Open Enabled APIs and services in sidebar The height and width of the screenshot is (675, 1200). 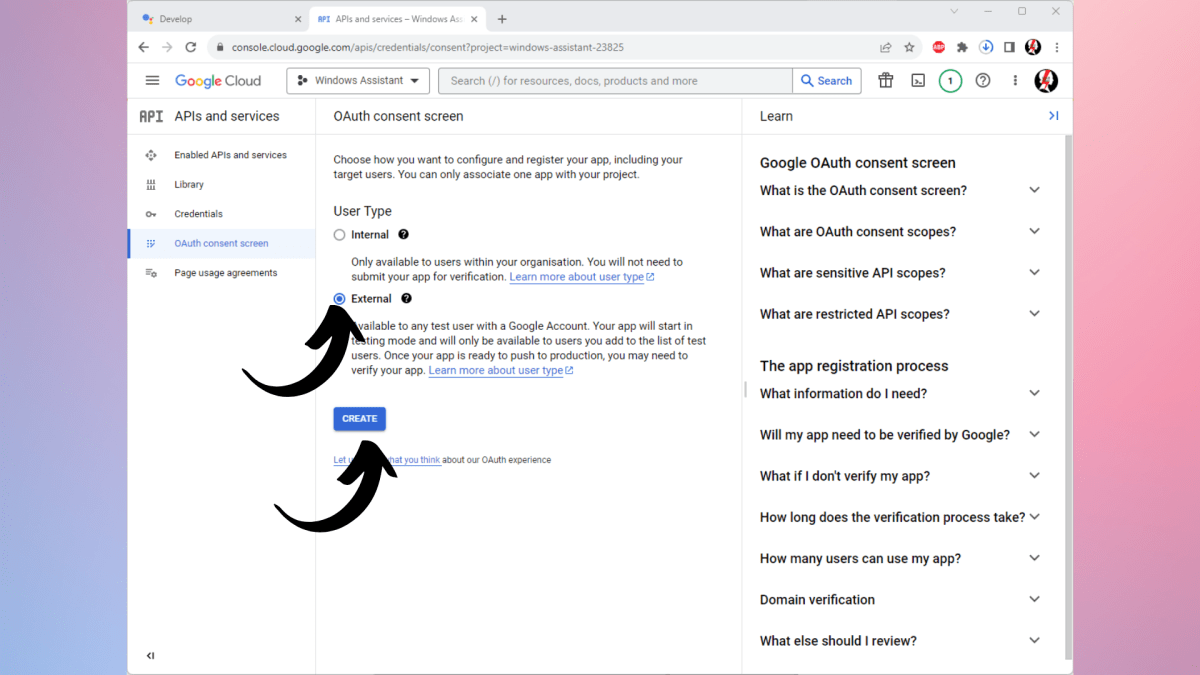[x=221, y=155]
